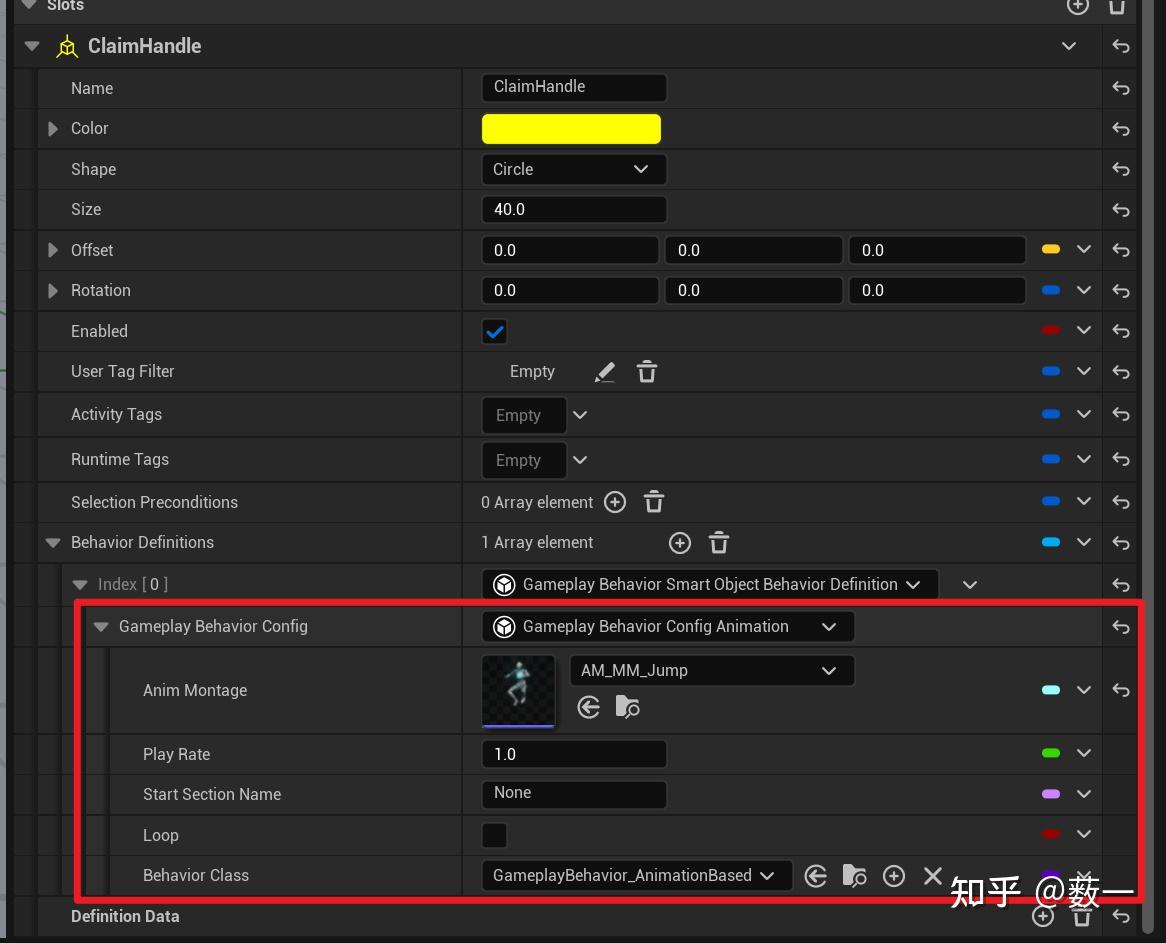Open the AM_MM_Jump montage dropdown

tap(712, 670)
